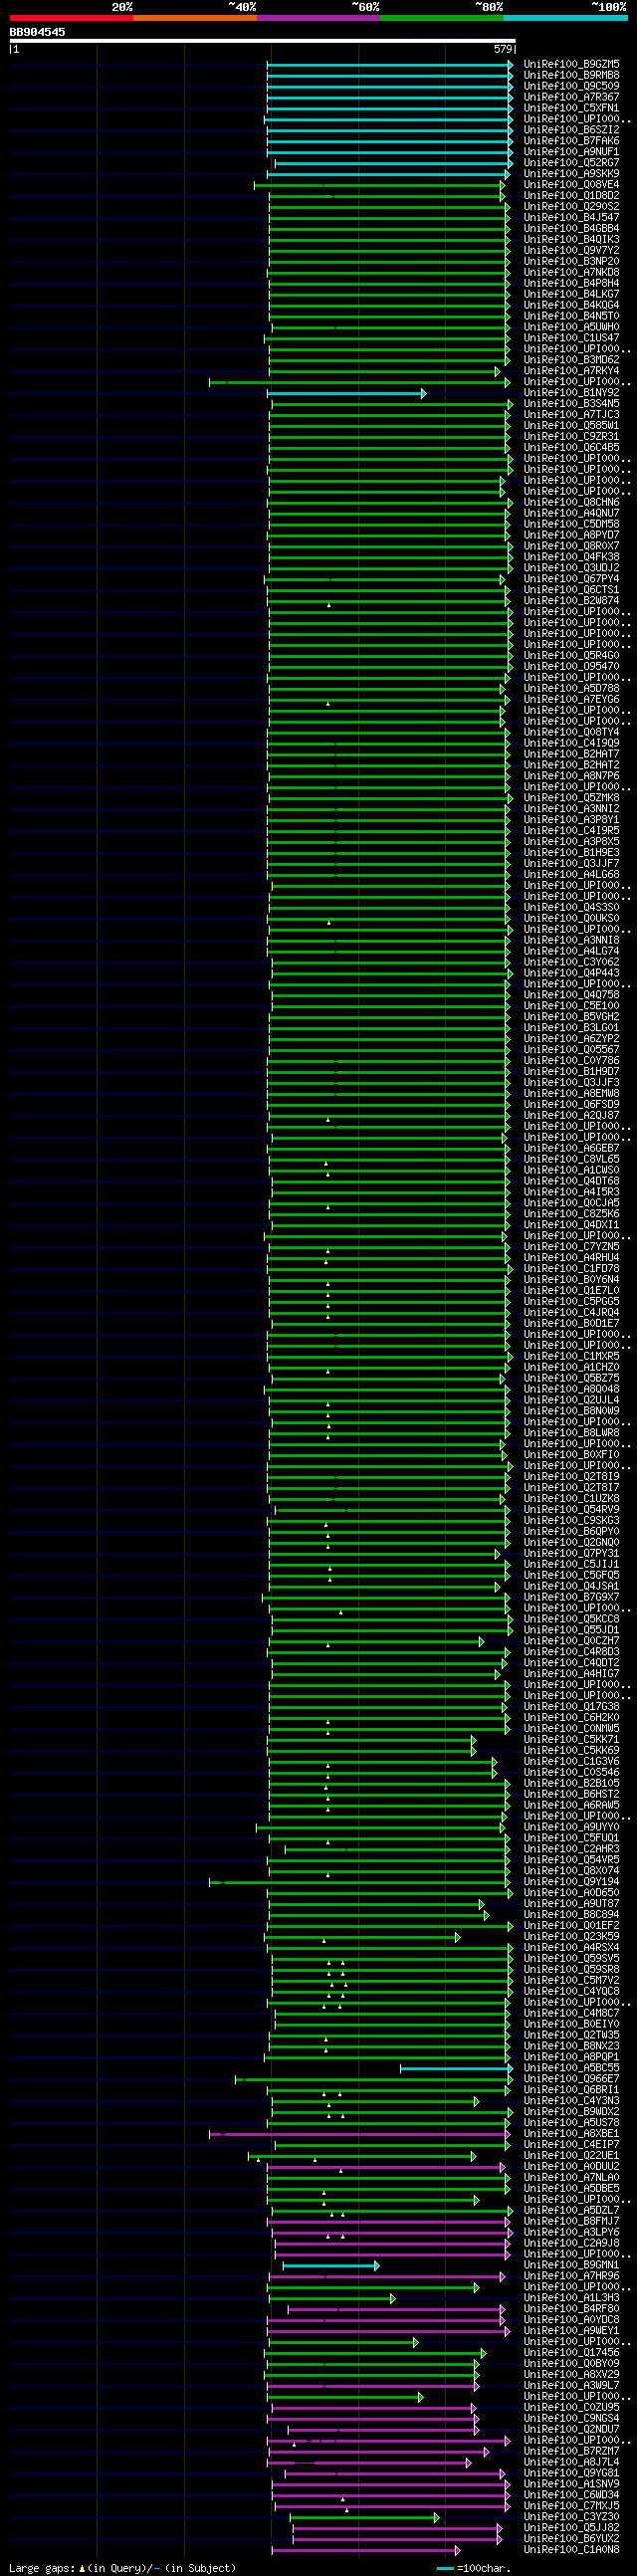Select hit label UniRef100_A7RKY4
This screenshot has width=637, height=2576.
(x=571, y=371)
